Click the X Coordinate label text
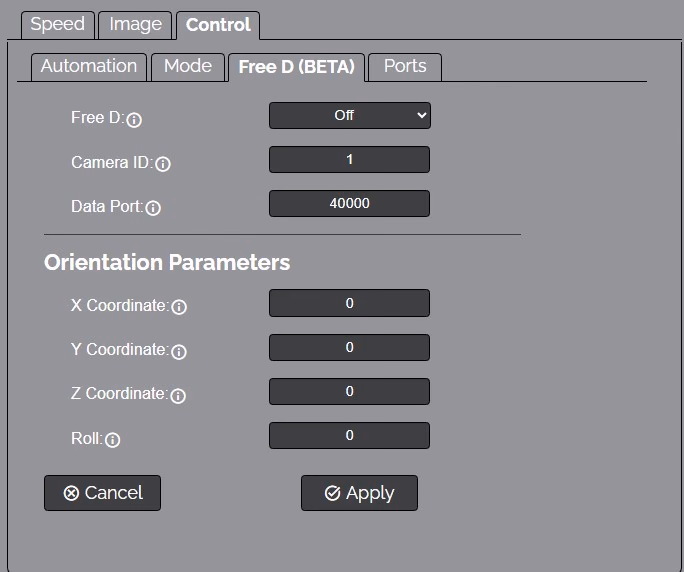Image resolution: width=684 pixels, height=572 pixels. click(x=120, y=305)
